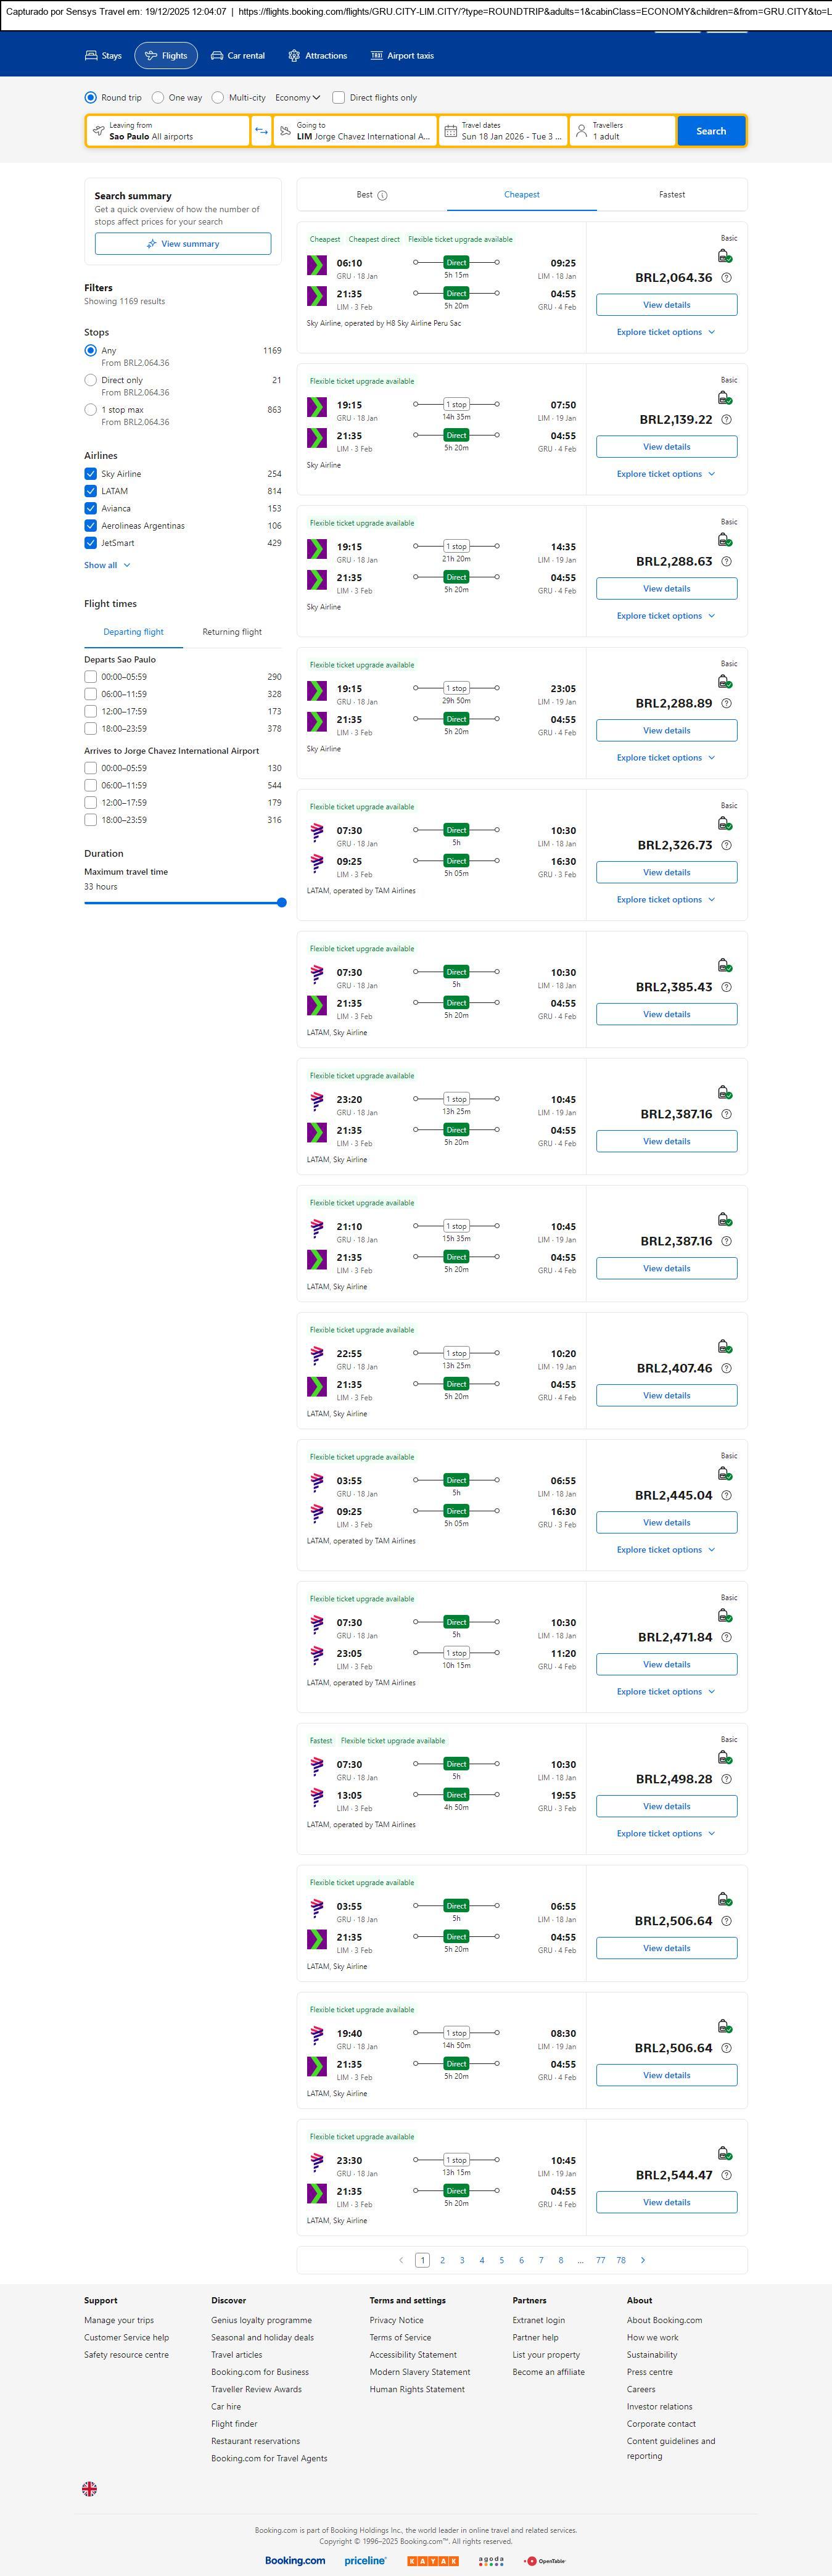Click the swap origin and destination arrows icon
The width and height of the screenshot is (832, 2576).
point(261,131)
